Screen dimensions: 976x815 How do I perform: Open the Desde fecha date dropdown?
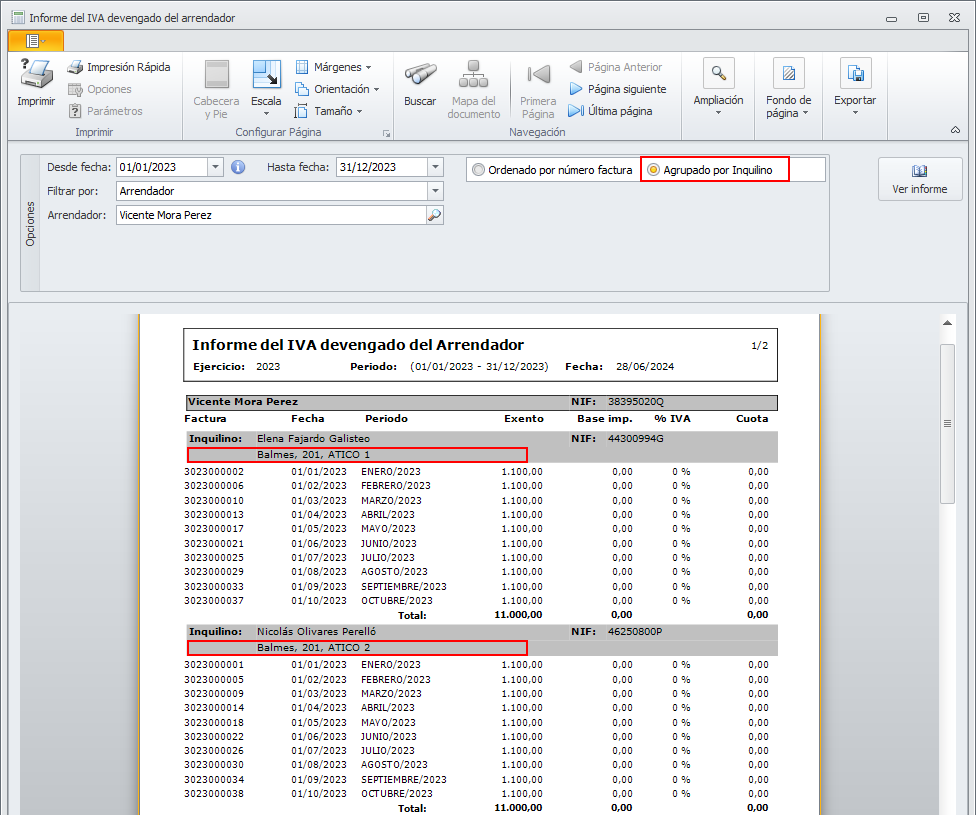(x=215, y=167)
